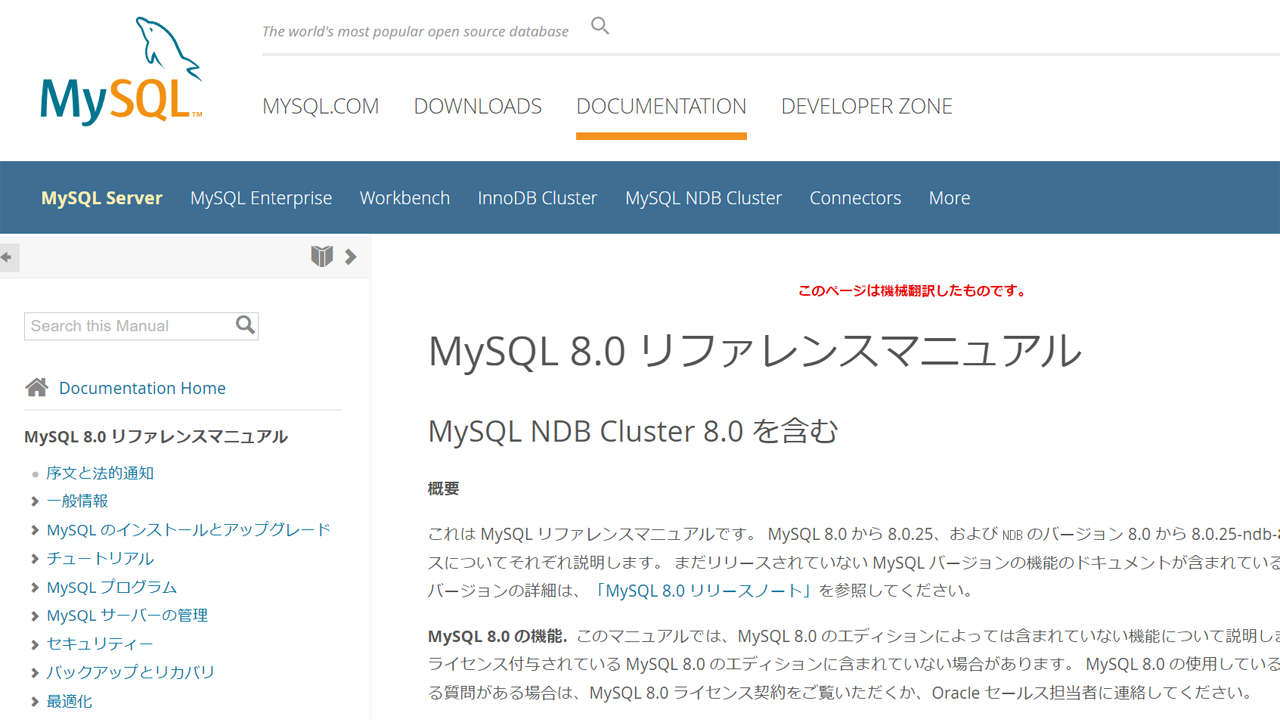Open the セキュリティー link

pyautogui.click(x=100, y=644)
